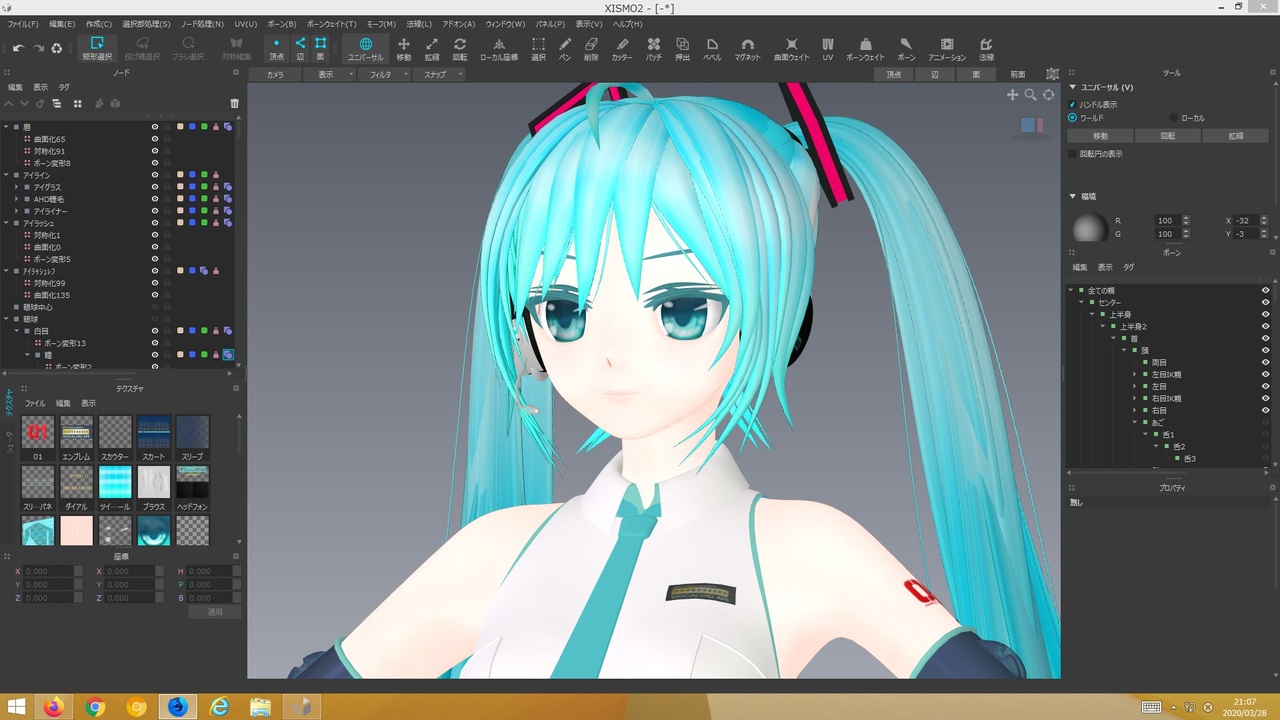This screenshot has height=720, width=1280.
Task: Click the 回転 button in the tool panel
Action: click(x=1168, y=136)
